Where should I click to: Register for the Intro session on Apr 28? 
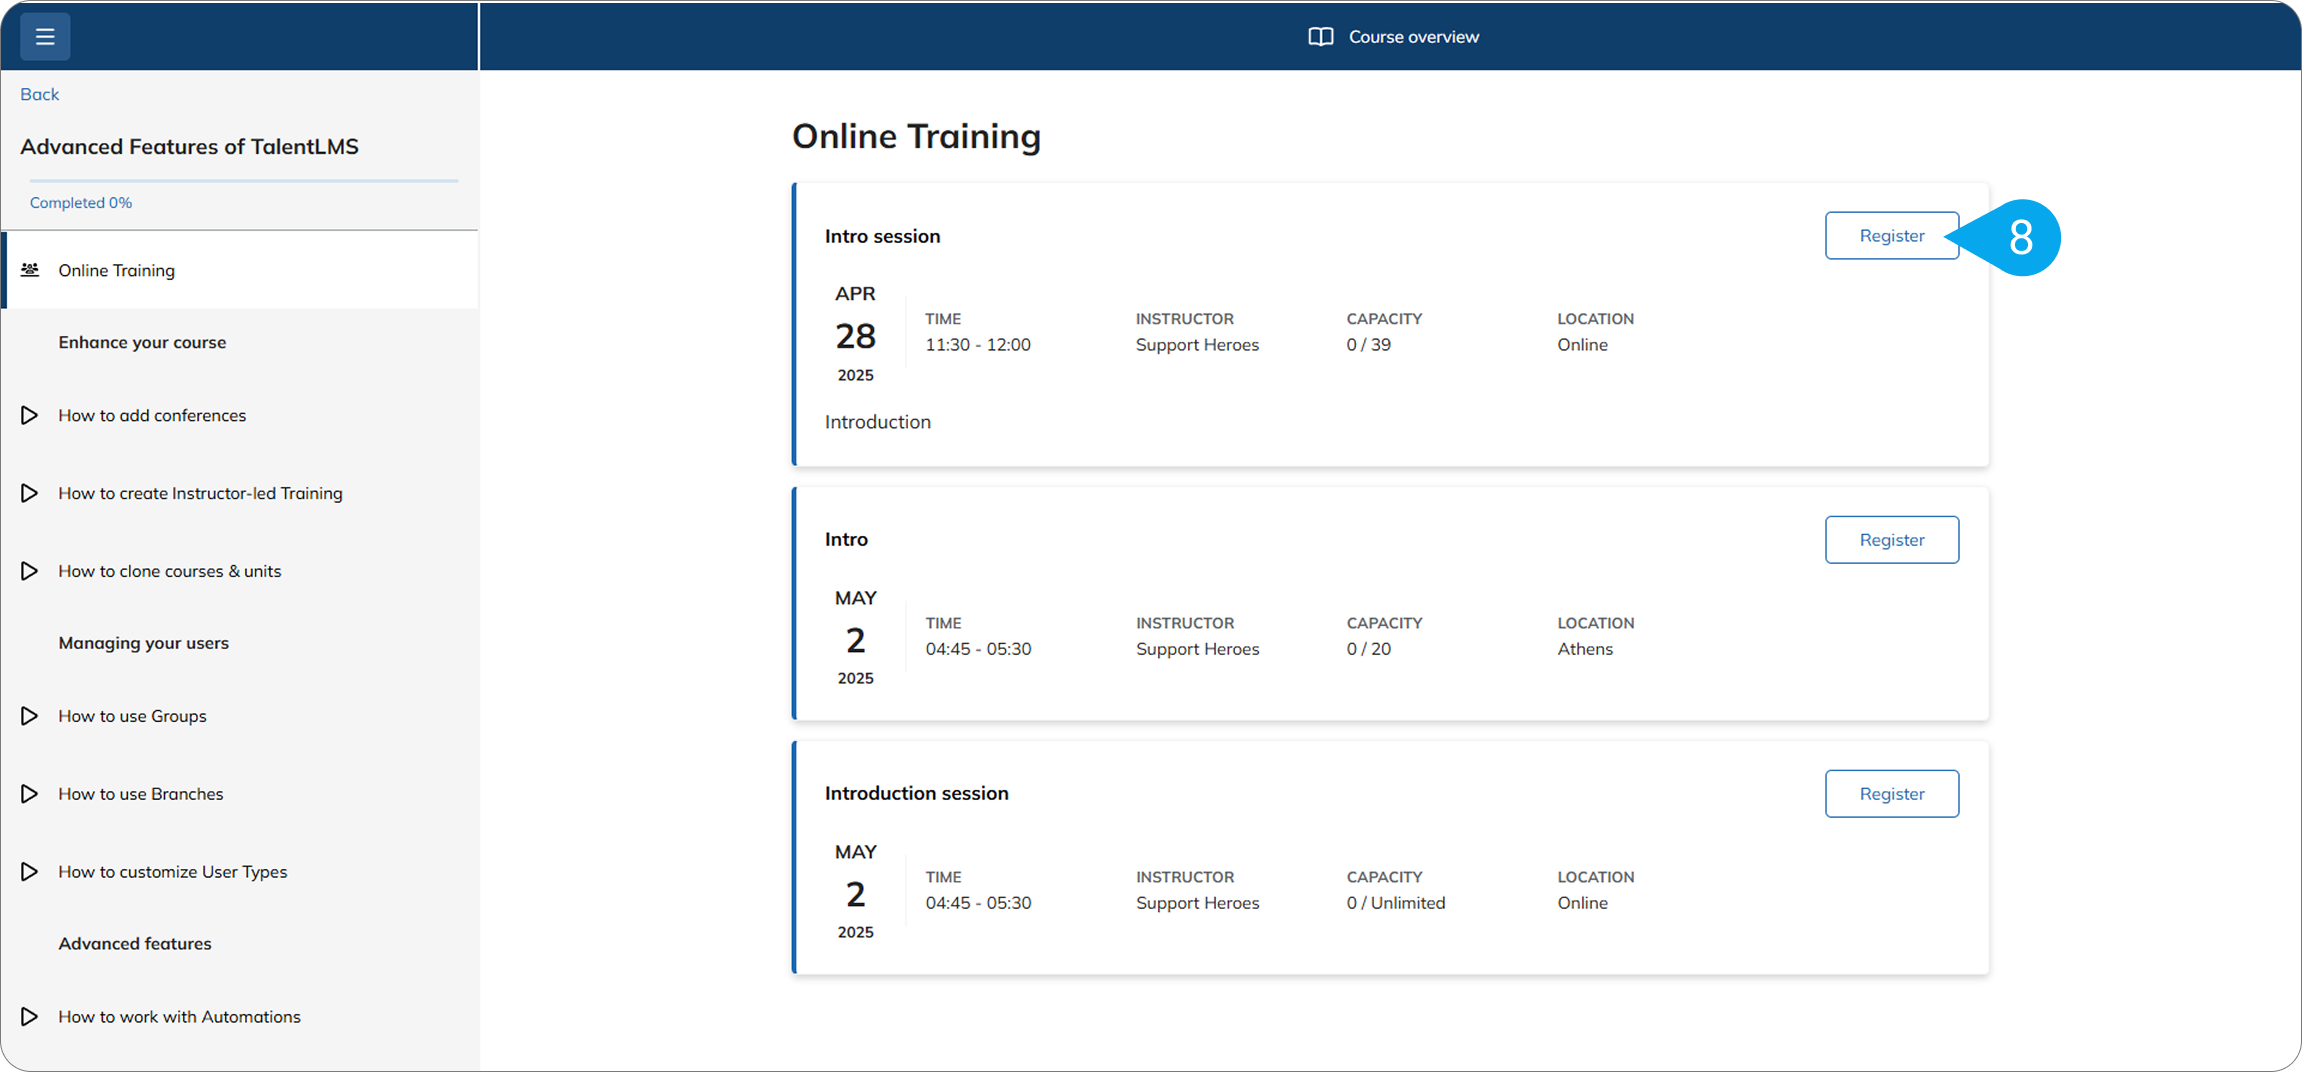1891,236
